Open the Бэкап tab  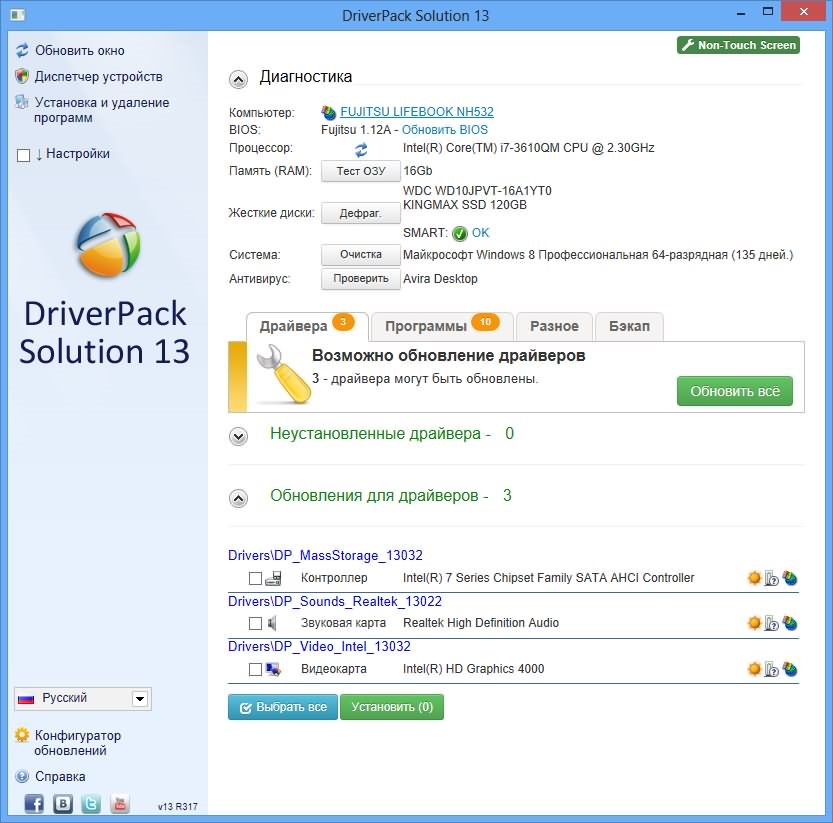click(x=629, y=327)
